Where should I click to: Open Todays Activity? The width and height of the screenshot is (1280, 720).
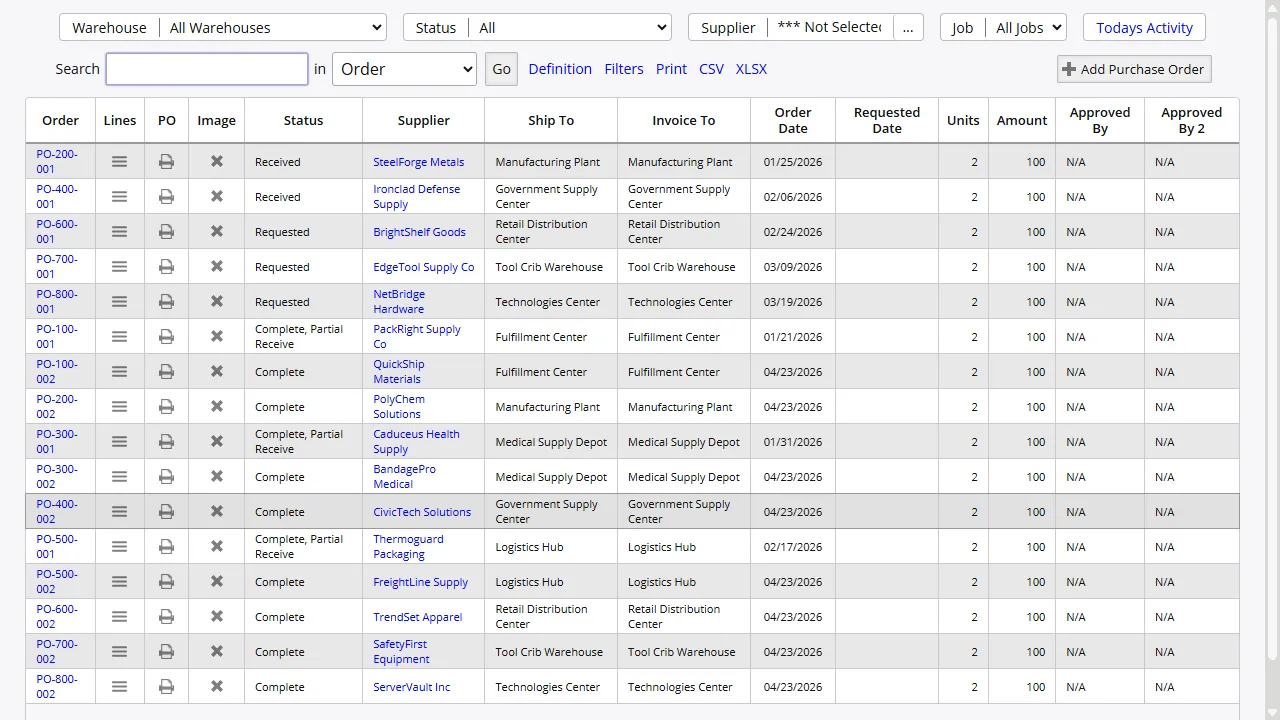tap(1144, 27)
